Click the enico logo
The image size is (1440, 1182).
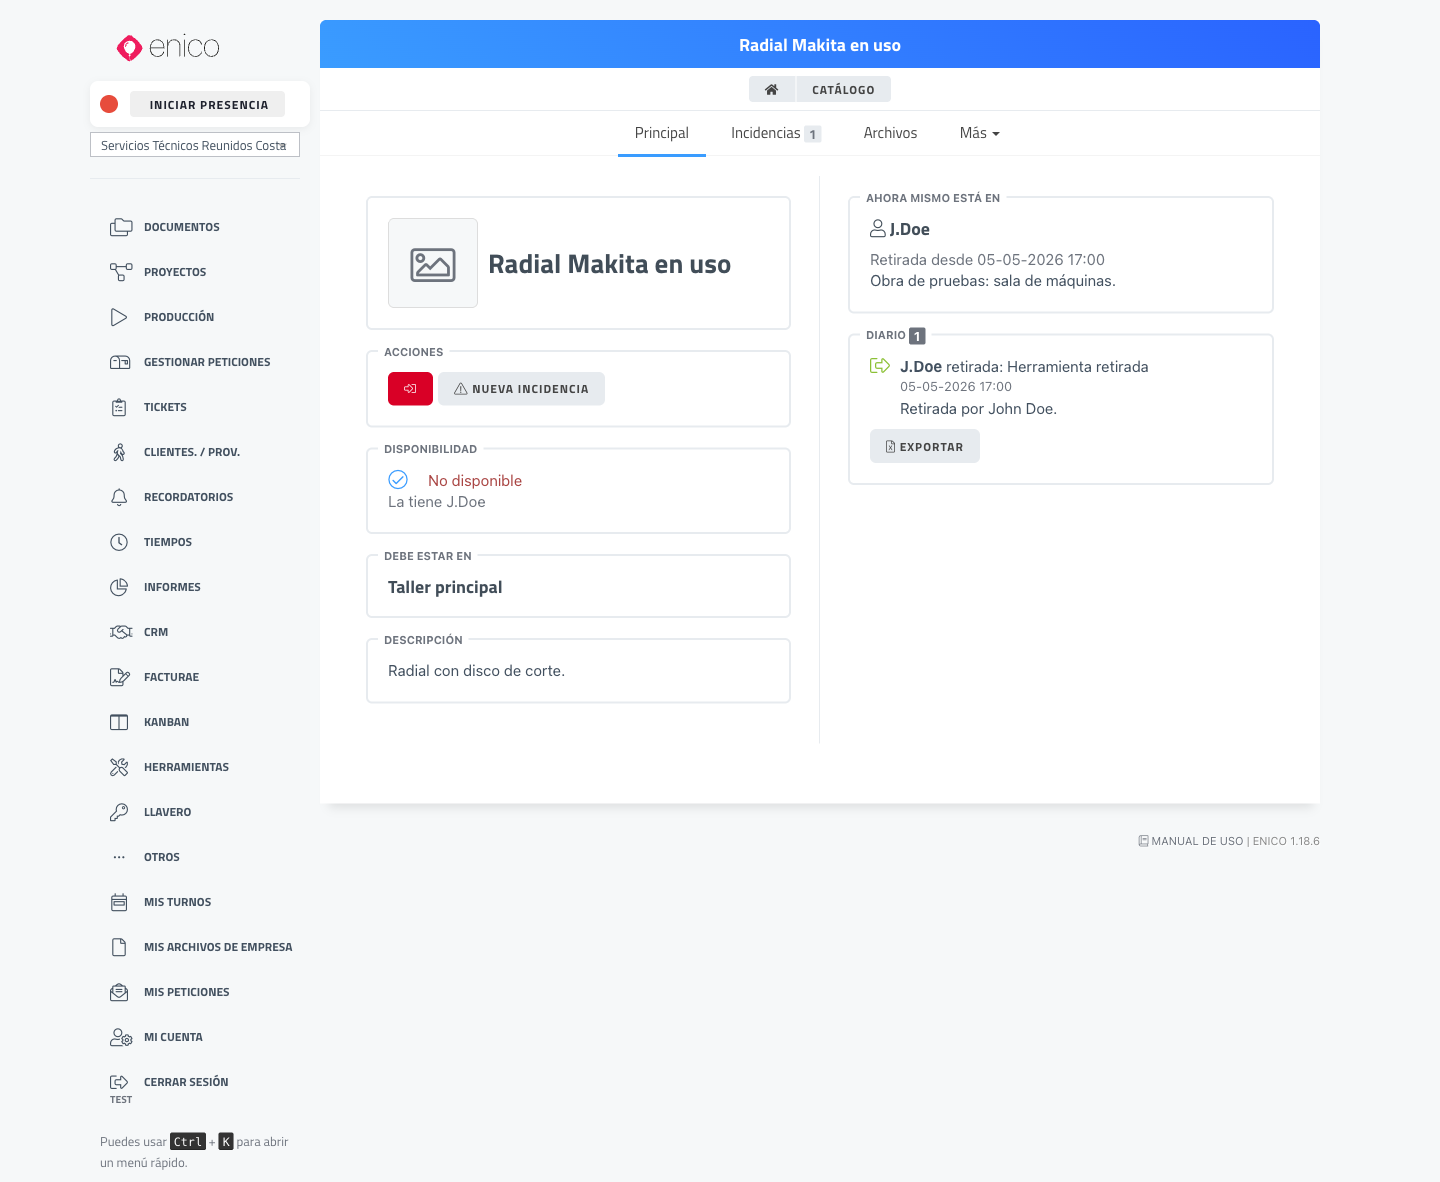pos(168,47)
